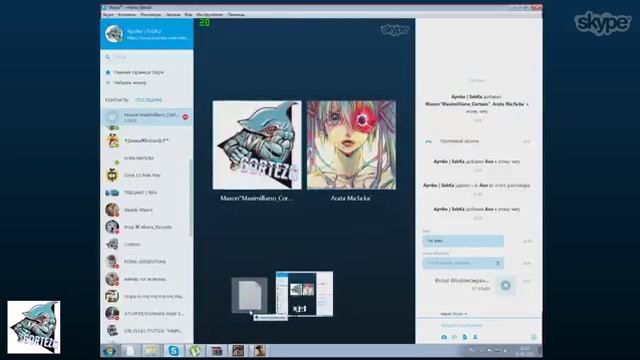Screen dimensions: 640x360
Task: Click Arata MaTaIka's anime participant picture
Action: tap(351, 145)
